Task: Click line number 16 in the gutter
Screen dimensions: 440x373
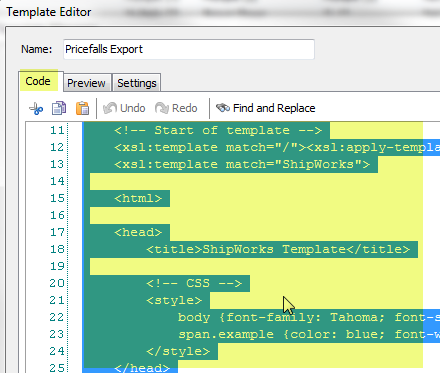Action: 57,215
